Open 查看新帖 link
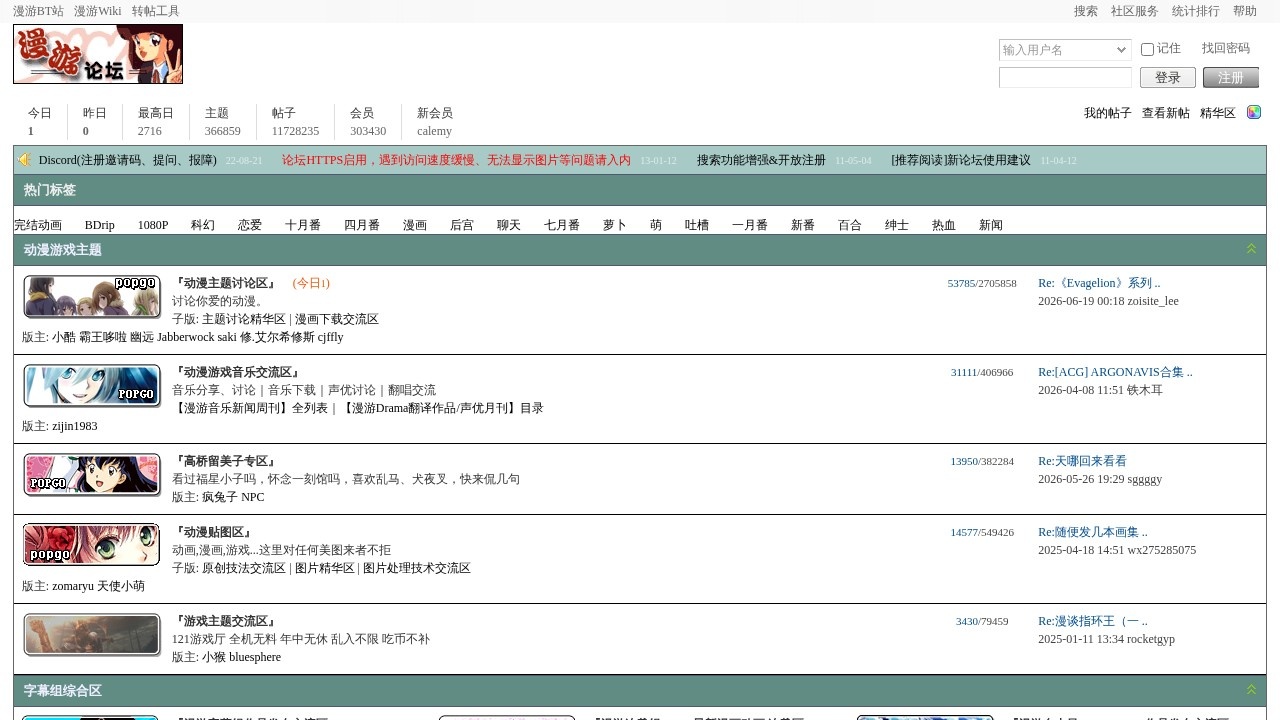Screen dimensions: 1280x720 click(1166, 113)
